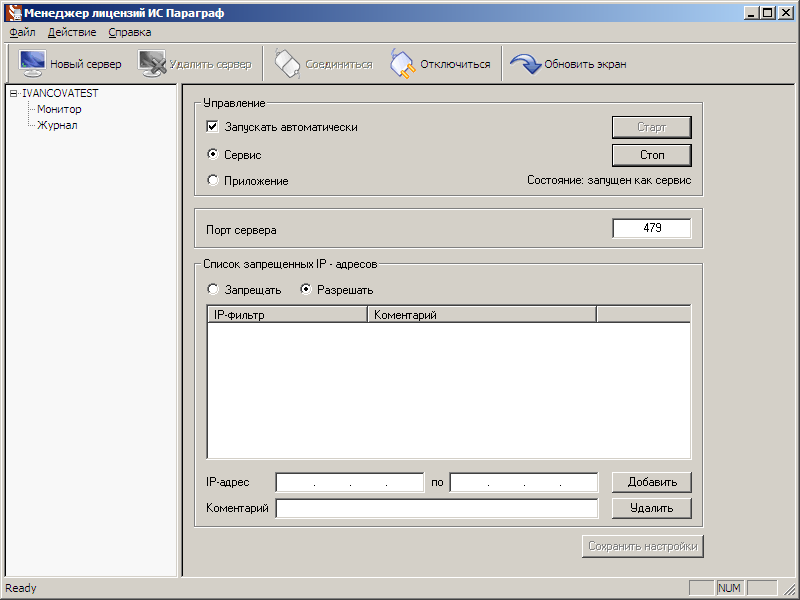Click the Коментарий text input field

[x=437, y=508]
